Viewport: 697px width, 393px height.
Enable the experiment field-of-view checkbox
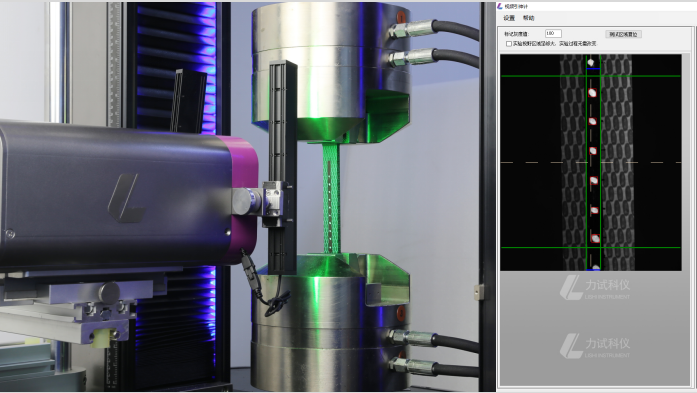click(x=509, y=44)
